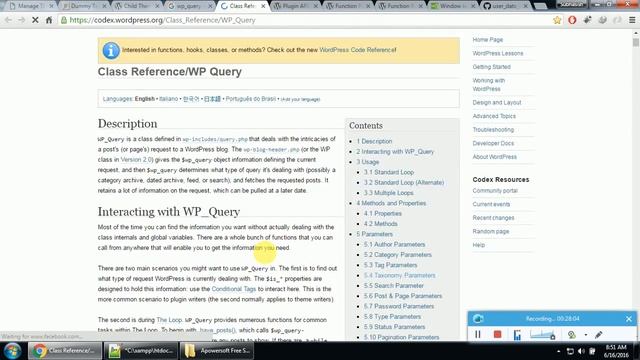This screenshot has width=640, height=360.
Task: Open the WordPress Code Reference link
Action: click(x=358, y=50)
